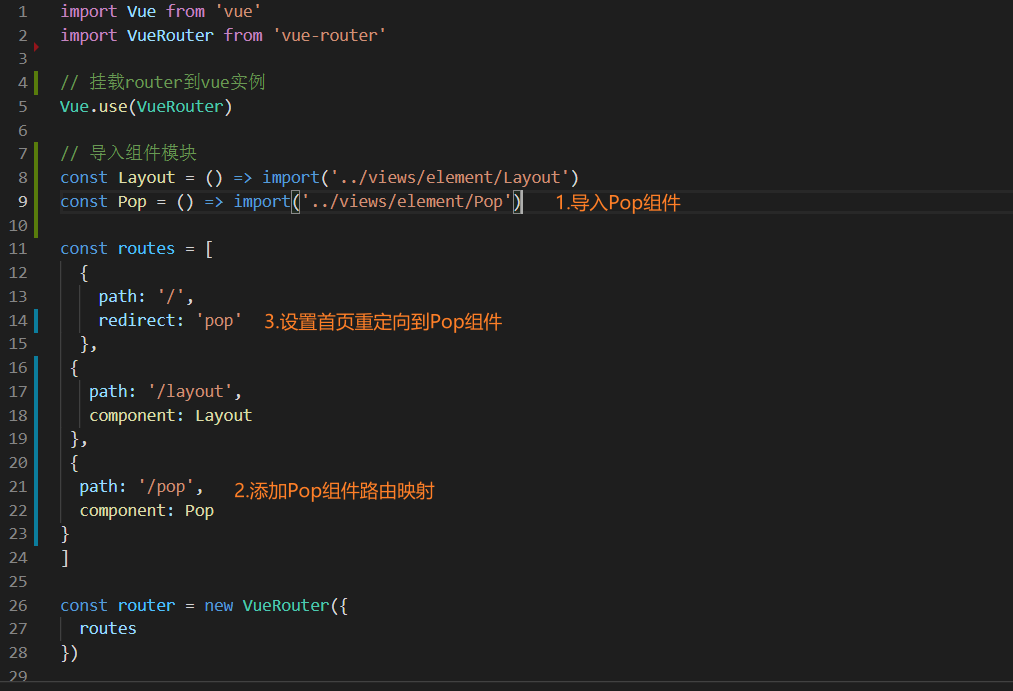Click line number 14 in the gutter
This screenshot has width=1013, height=691.
pyautogui.click(x=18, y=320)
